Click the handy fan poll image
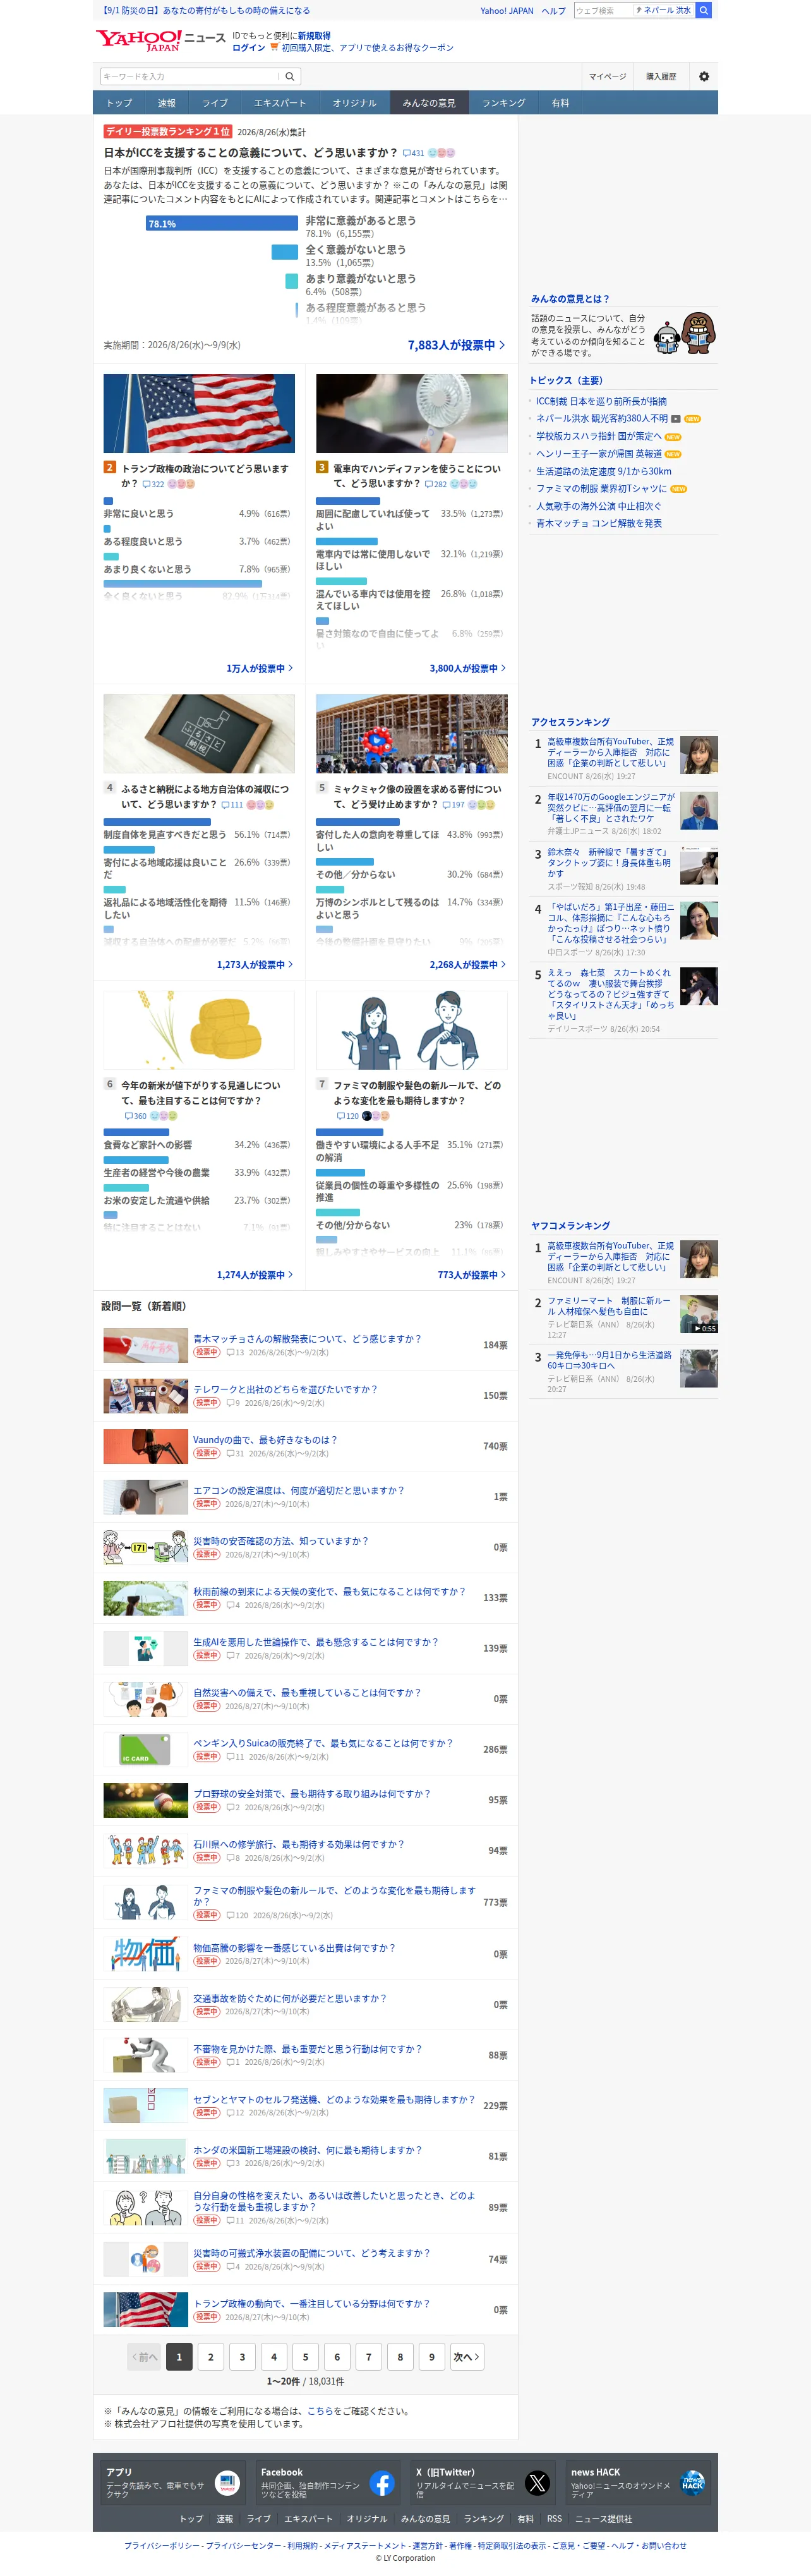Image resolution: width=811 pixels, height=2576 pixels. [x=411, y=413]
